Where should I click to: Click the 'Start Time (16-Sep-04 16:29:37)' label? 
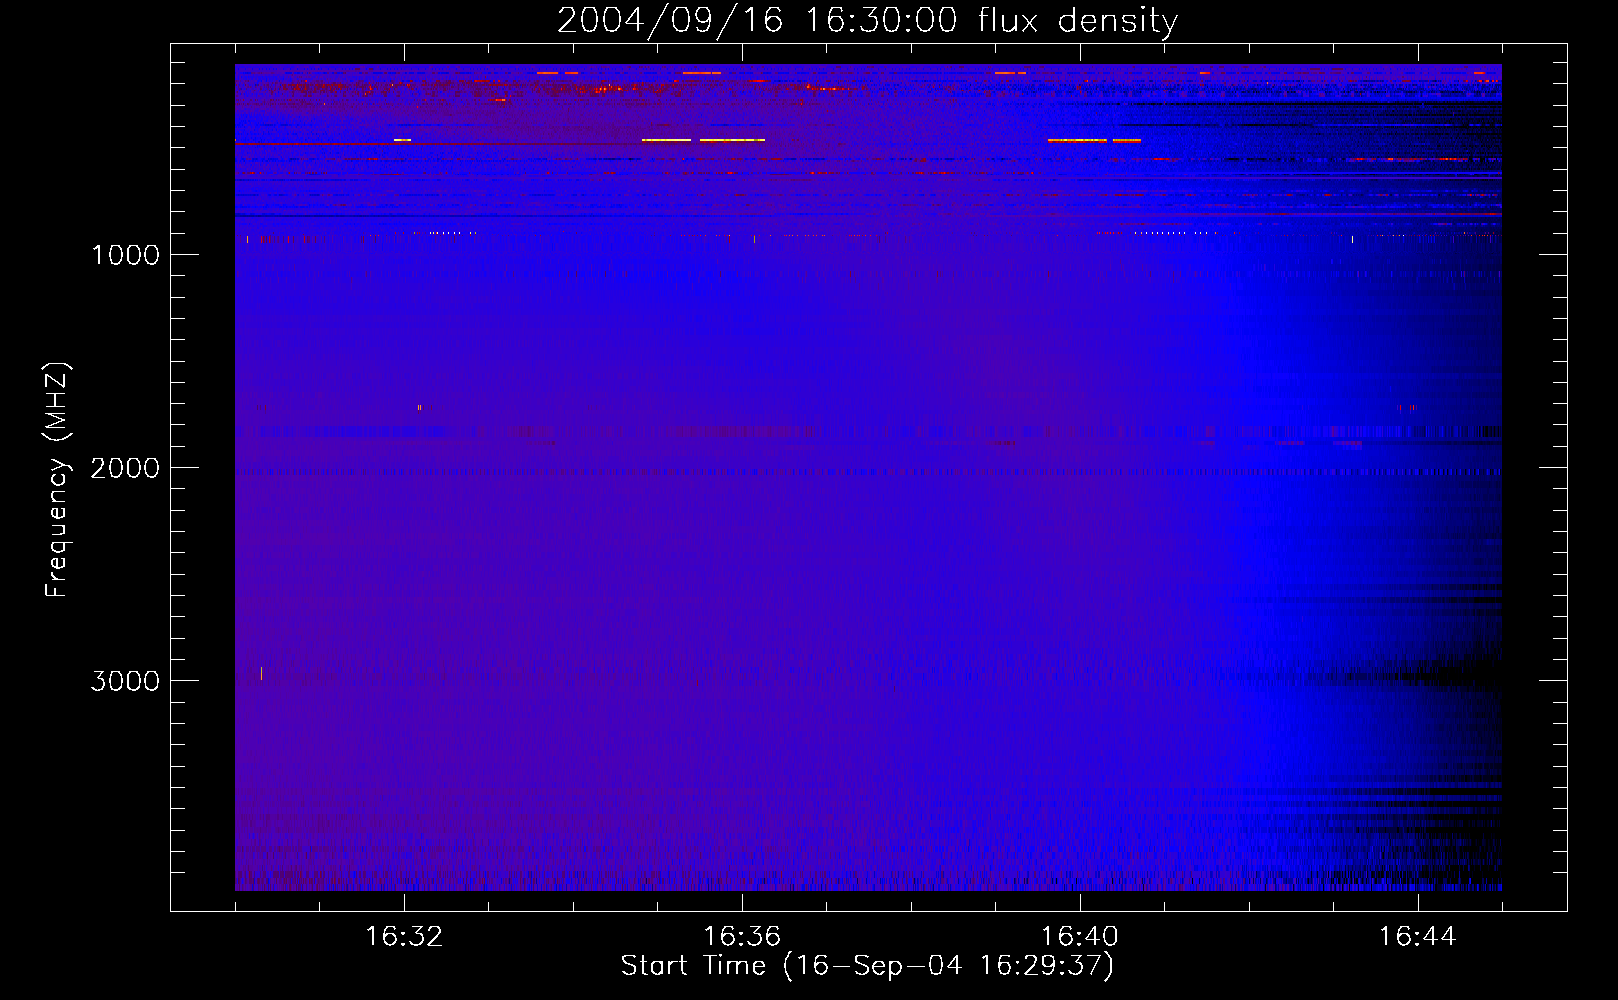click(867, 966)
